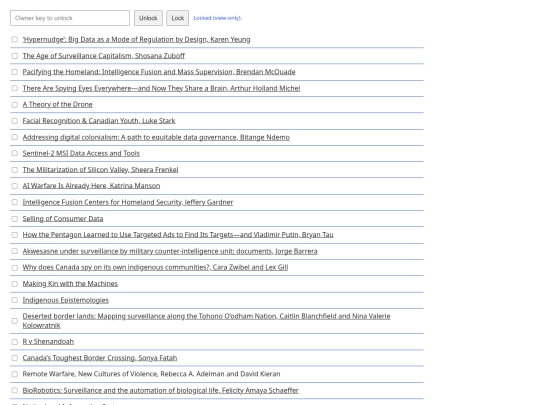Toggle the Sentinel-2 MSI Data Access checkbox
Image resolution: width=540 pixels, height=405 pixels.
click(x=14, y=153)
